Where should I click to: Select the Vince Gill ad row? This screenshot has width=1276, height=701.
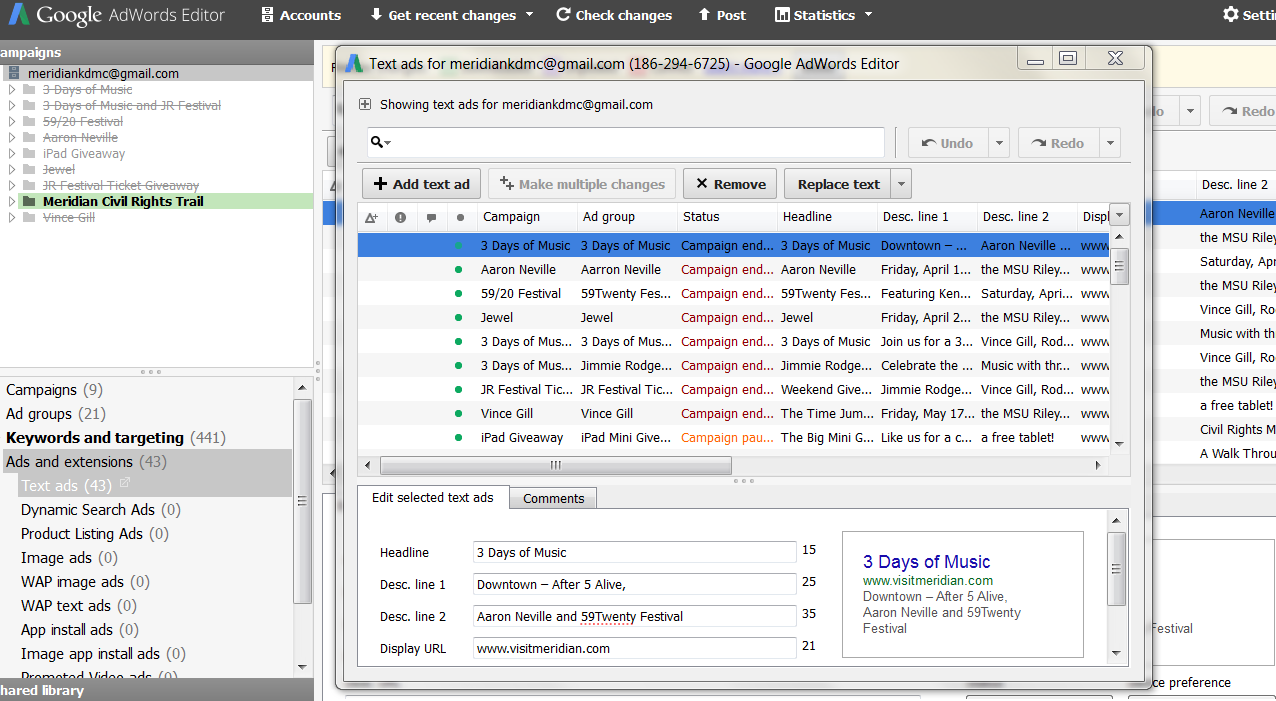[734, 413]
